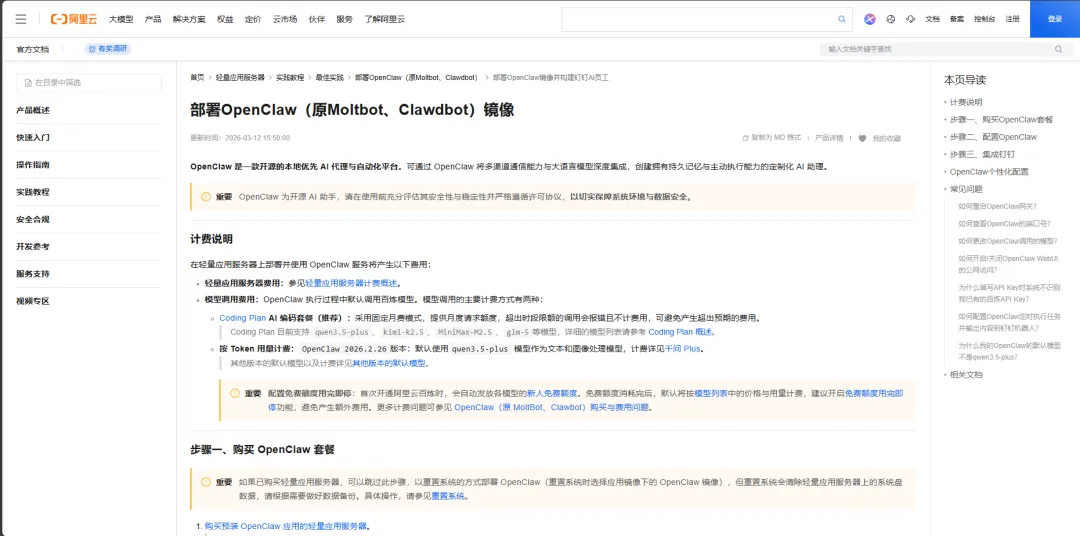Open the 产品 menu
This screenshot has width=1080, height=536.
pyautogui.click(x=153, y=19)
